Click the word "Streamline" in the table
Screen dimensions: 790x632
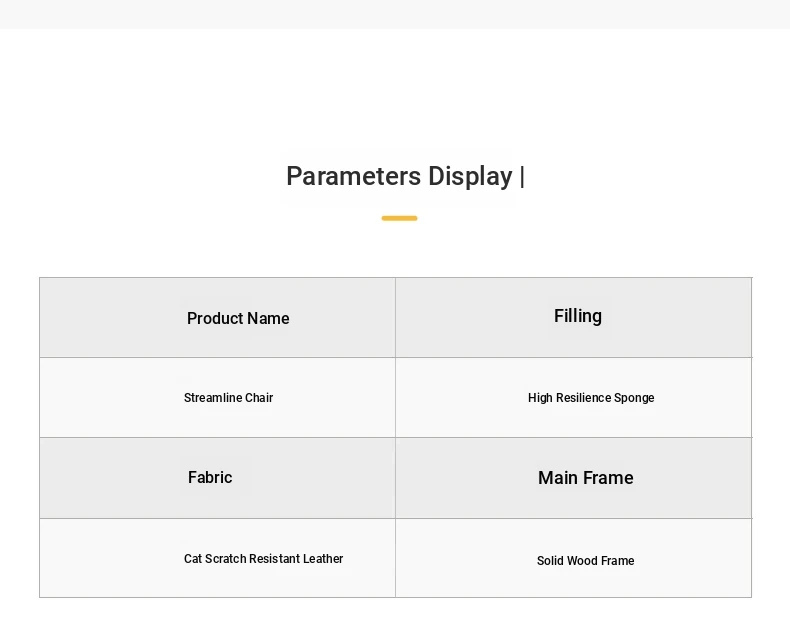tap(213, 398)
